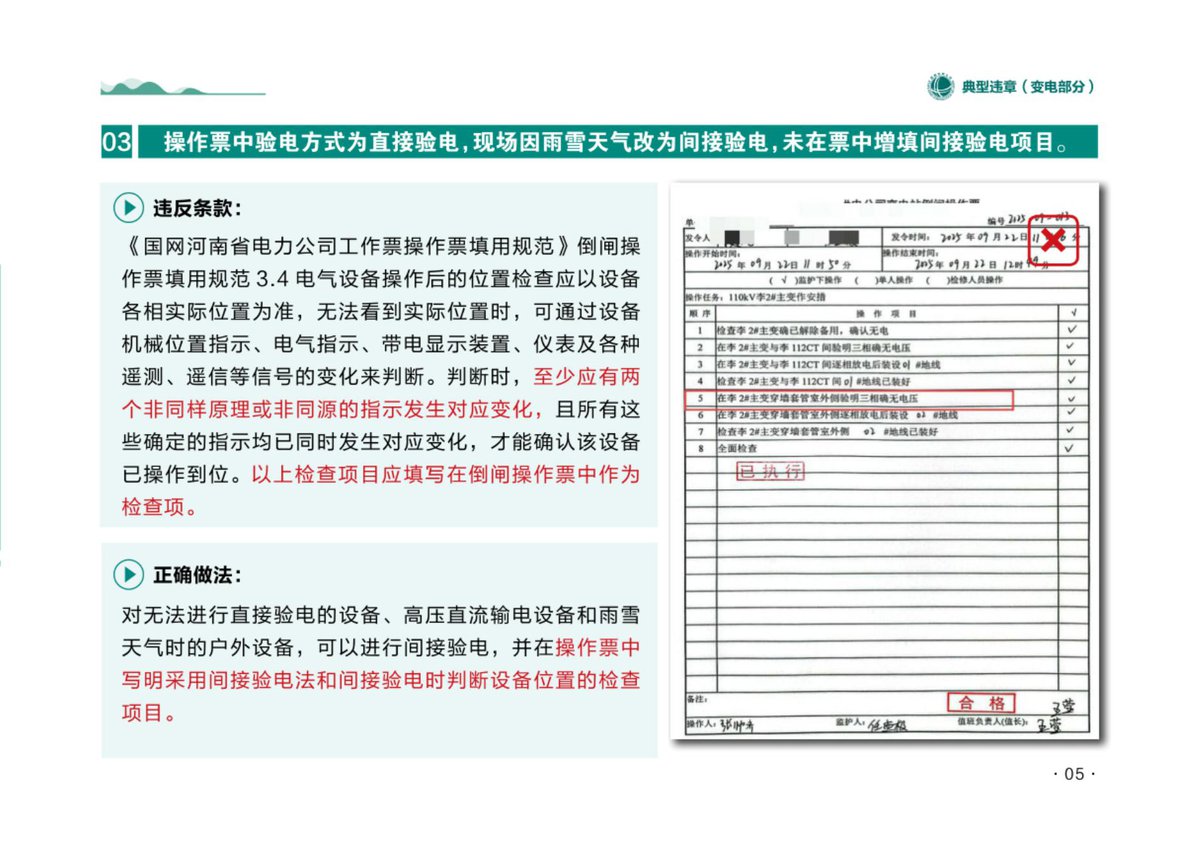The width and height of the screenshot is (1200, 849).
Task: Select the 03 number badge
Action: click(117, 142)
